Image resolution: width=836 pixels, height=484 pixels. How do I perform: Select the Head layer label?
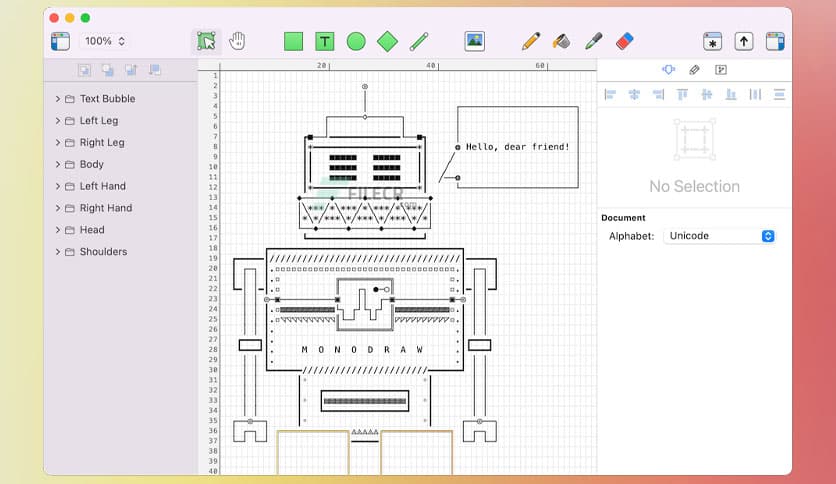[x=92, y=230]
